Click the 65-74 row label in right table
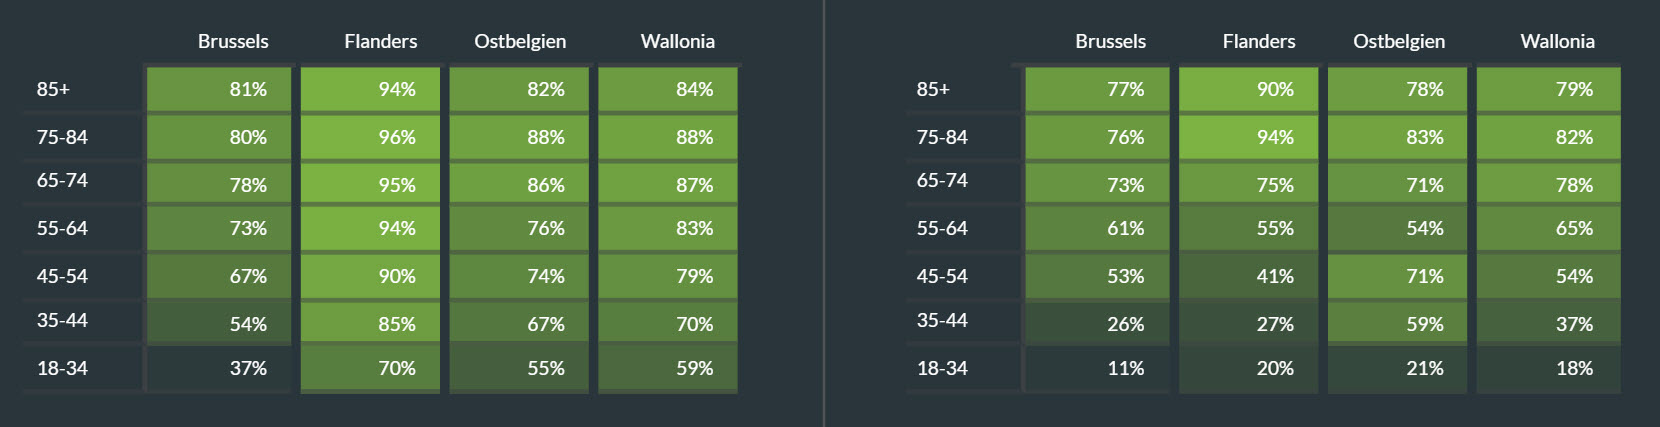The image size is (1660, 427). (x=942, y=181)
